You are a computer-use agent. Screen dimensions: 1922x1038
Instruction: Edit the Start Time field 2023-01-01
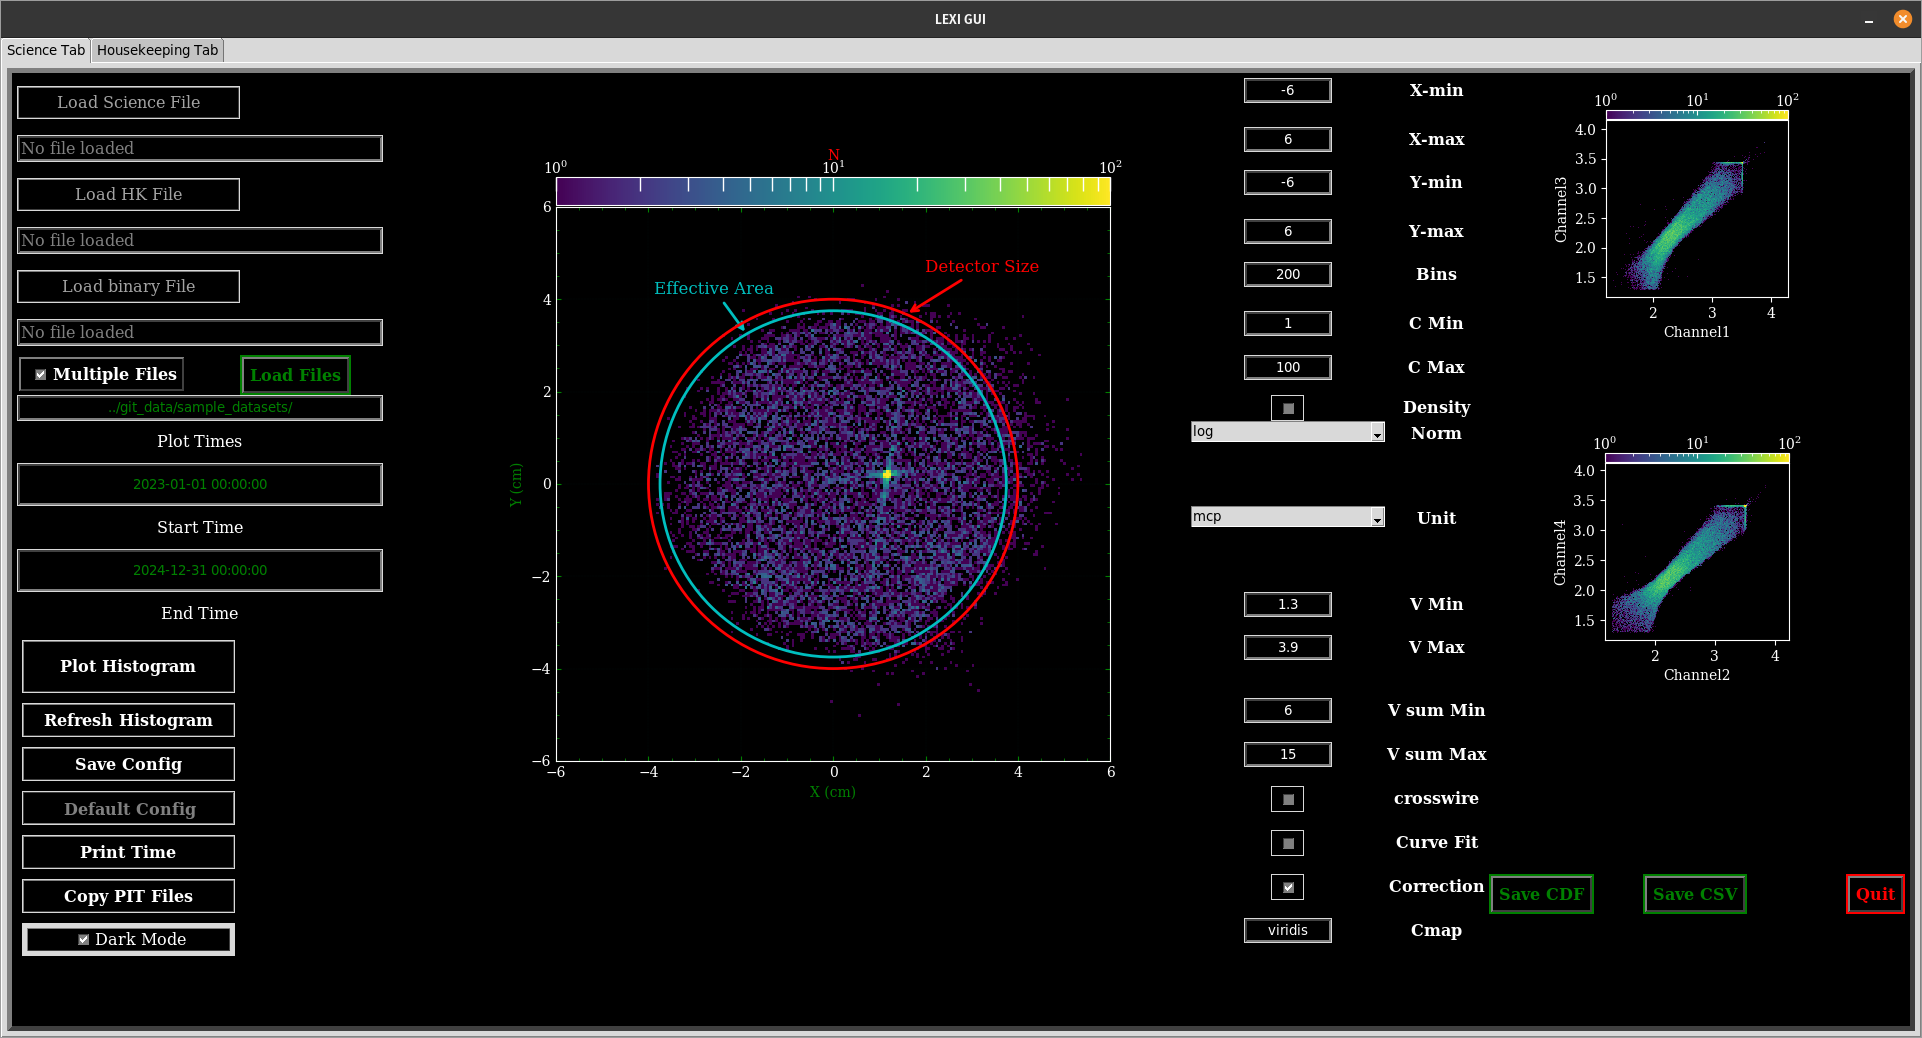pos(200,484)
